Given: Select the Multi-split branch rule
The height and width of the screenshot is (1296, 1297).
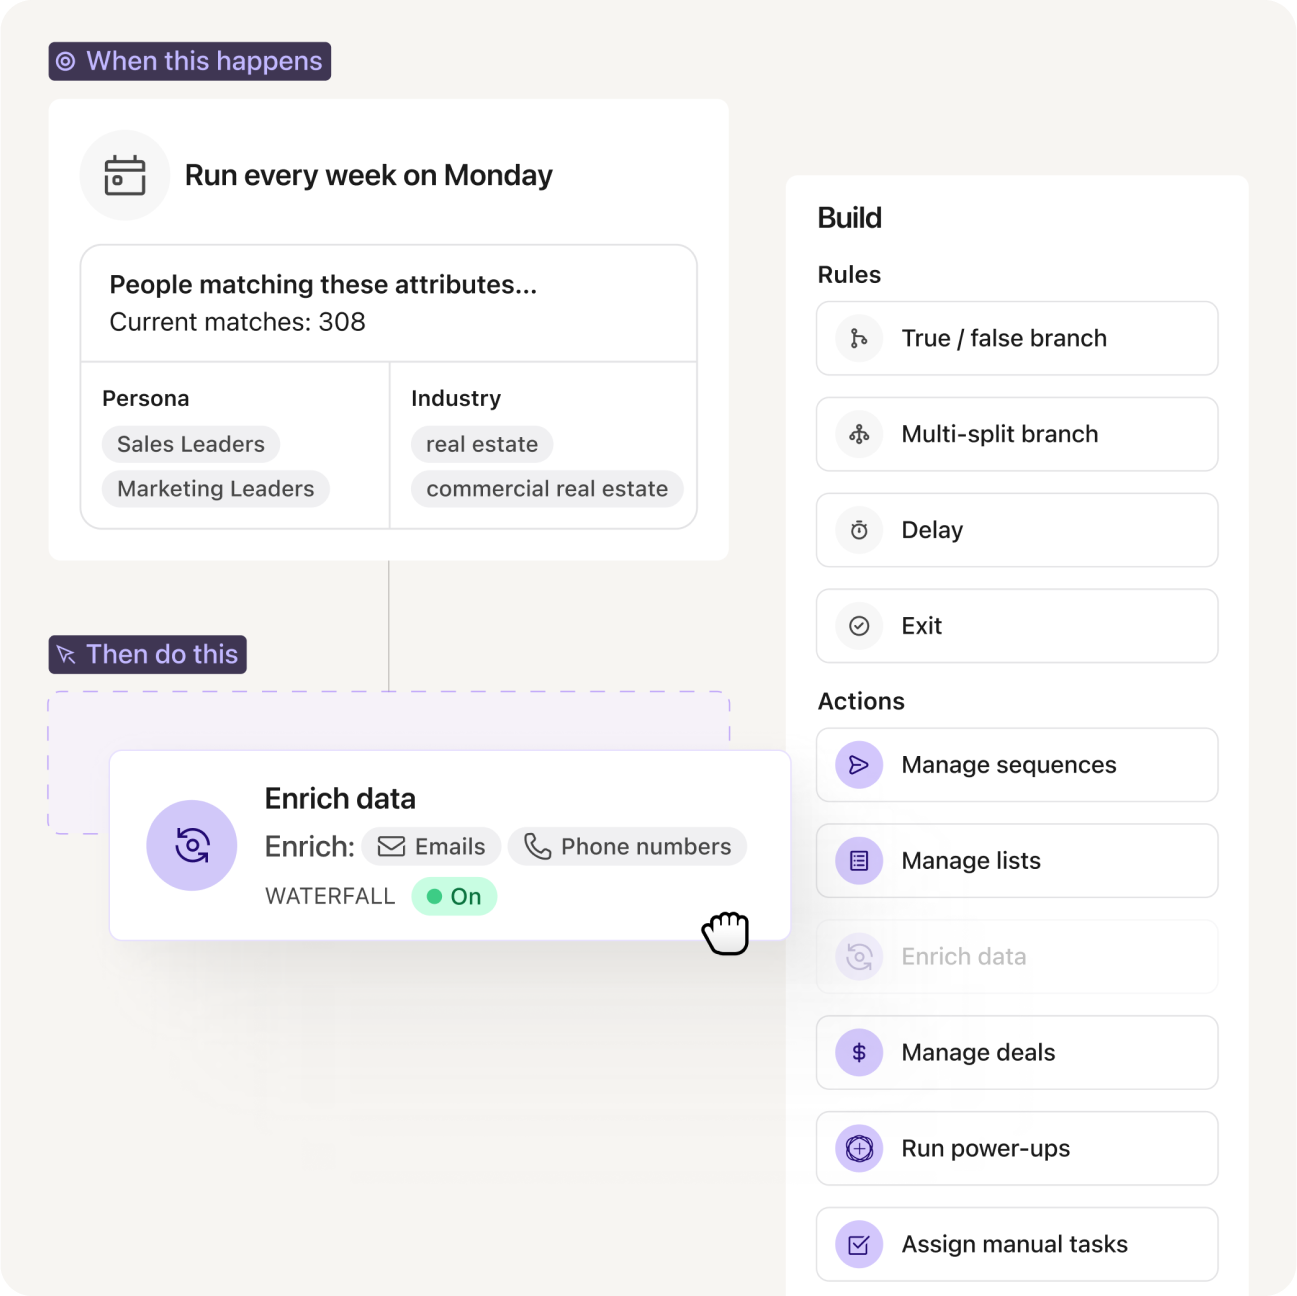Looking at the screenshot, I should pos(1017,434).
